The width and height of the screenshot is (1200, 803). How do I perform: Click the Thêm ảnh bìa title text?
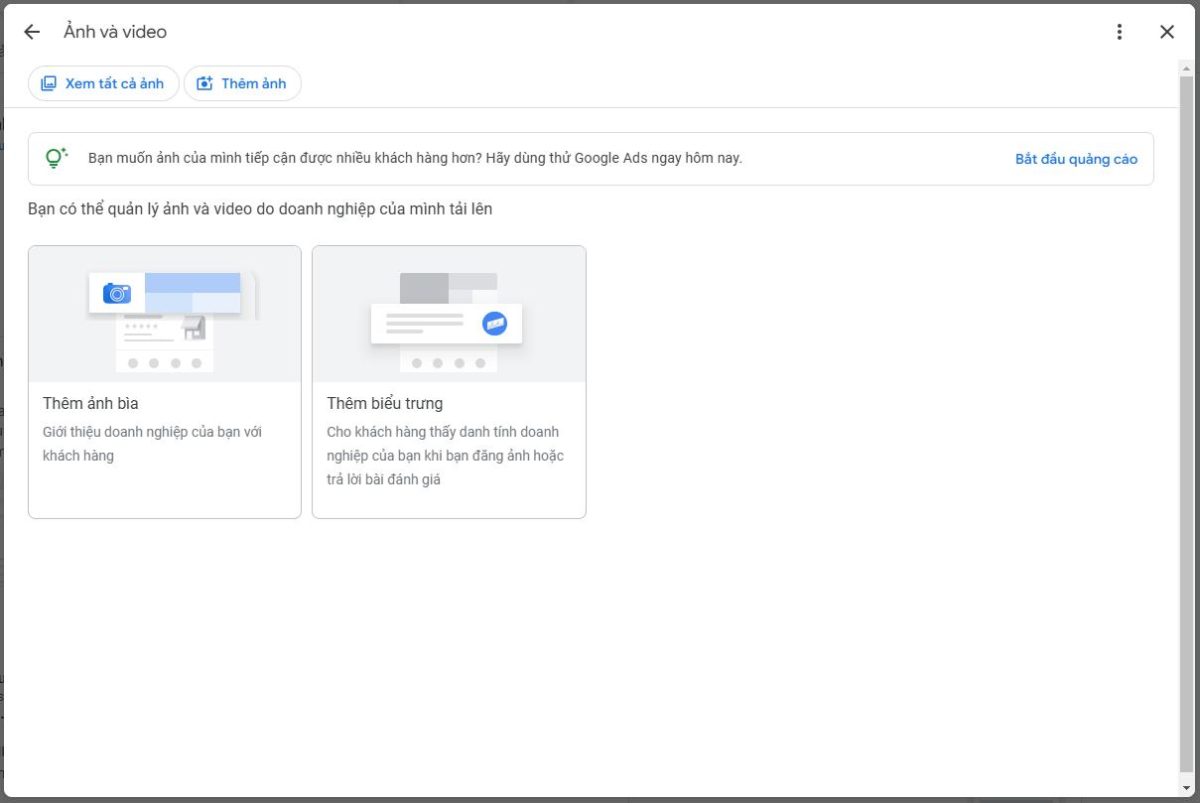pos(89,403)
